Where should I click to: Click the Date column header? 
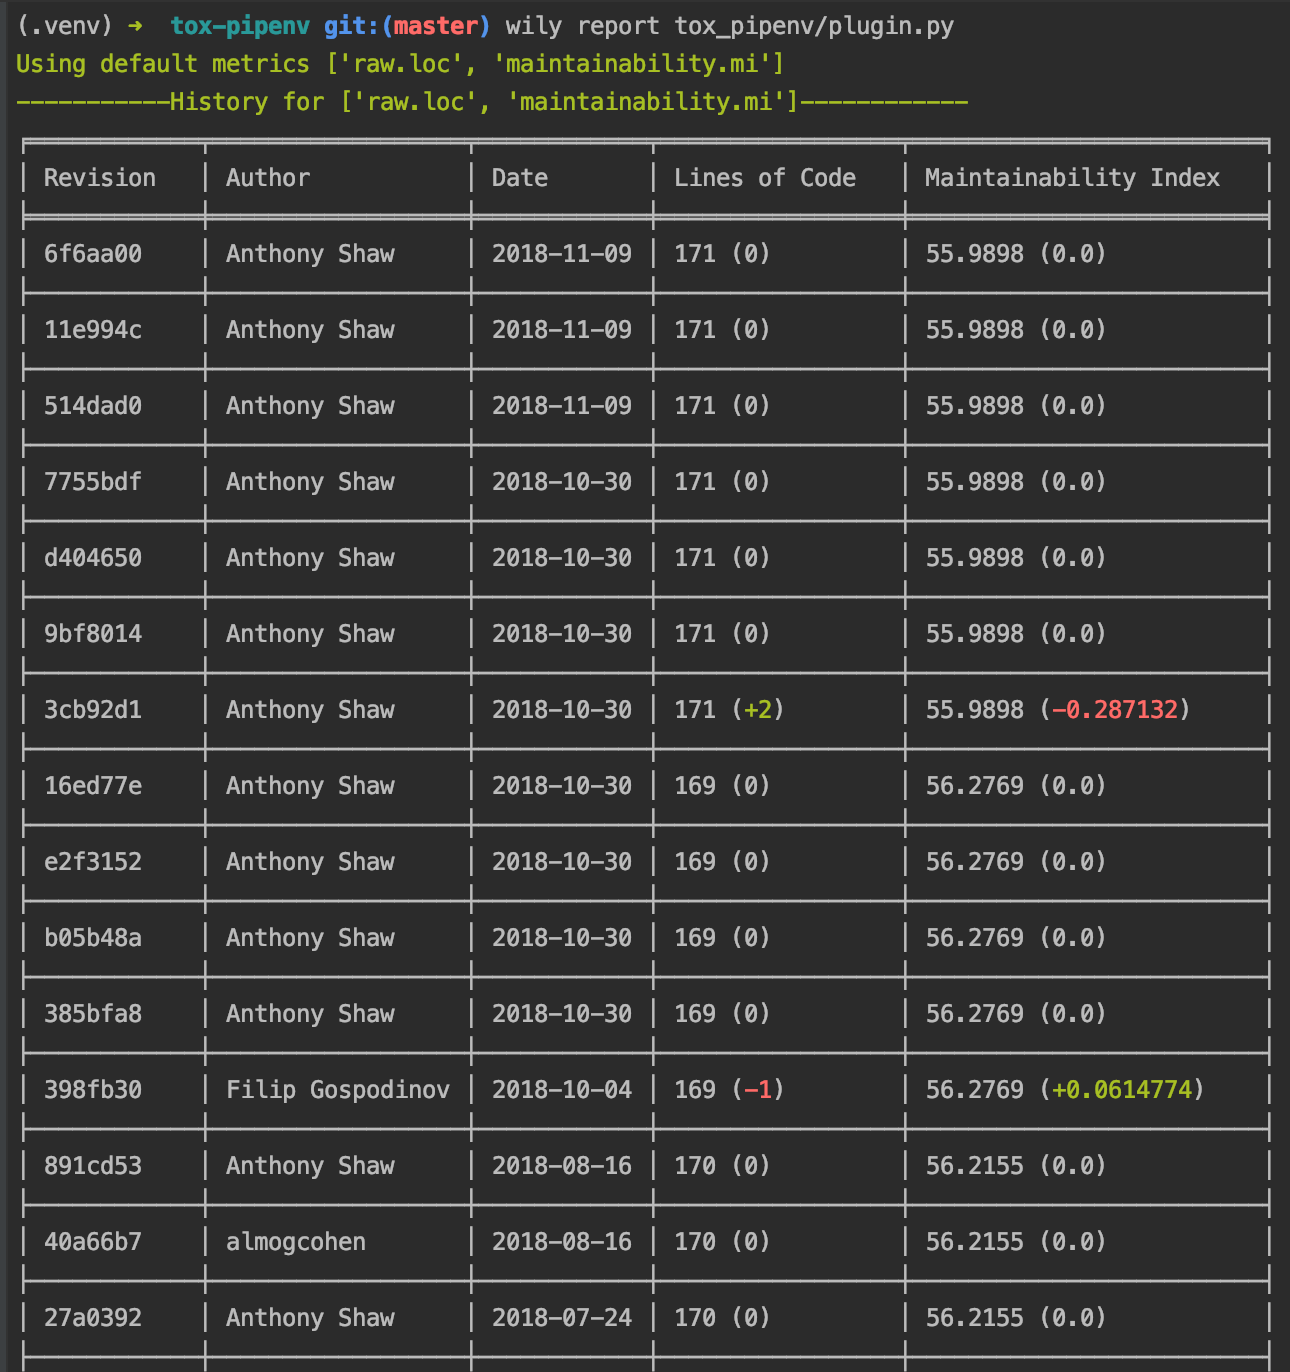(520, 178)
